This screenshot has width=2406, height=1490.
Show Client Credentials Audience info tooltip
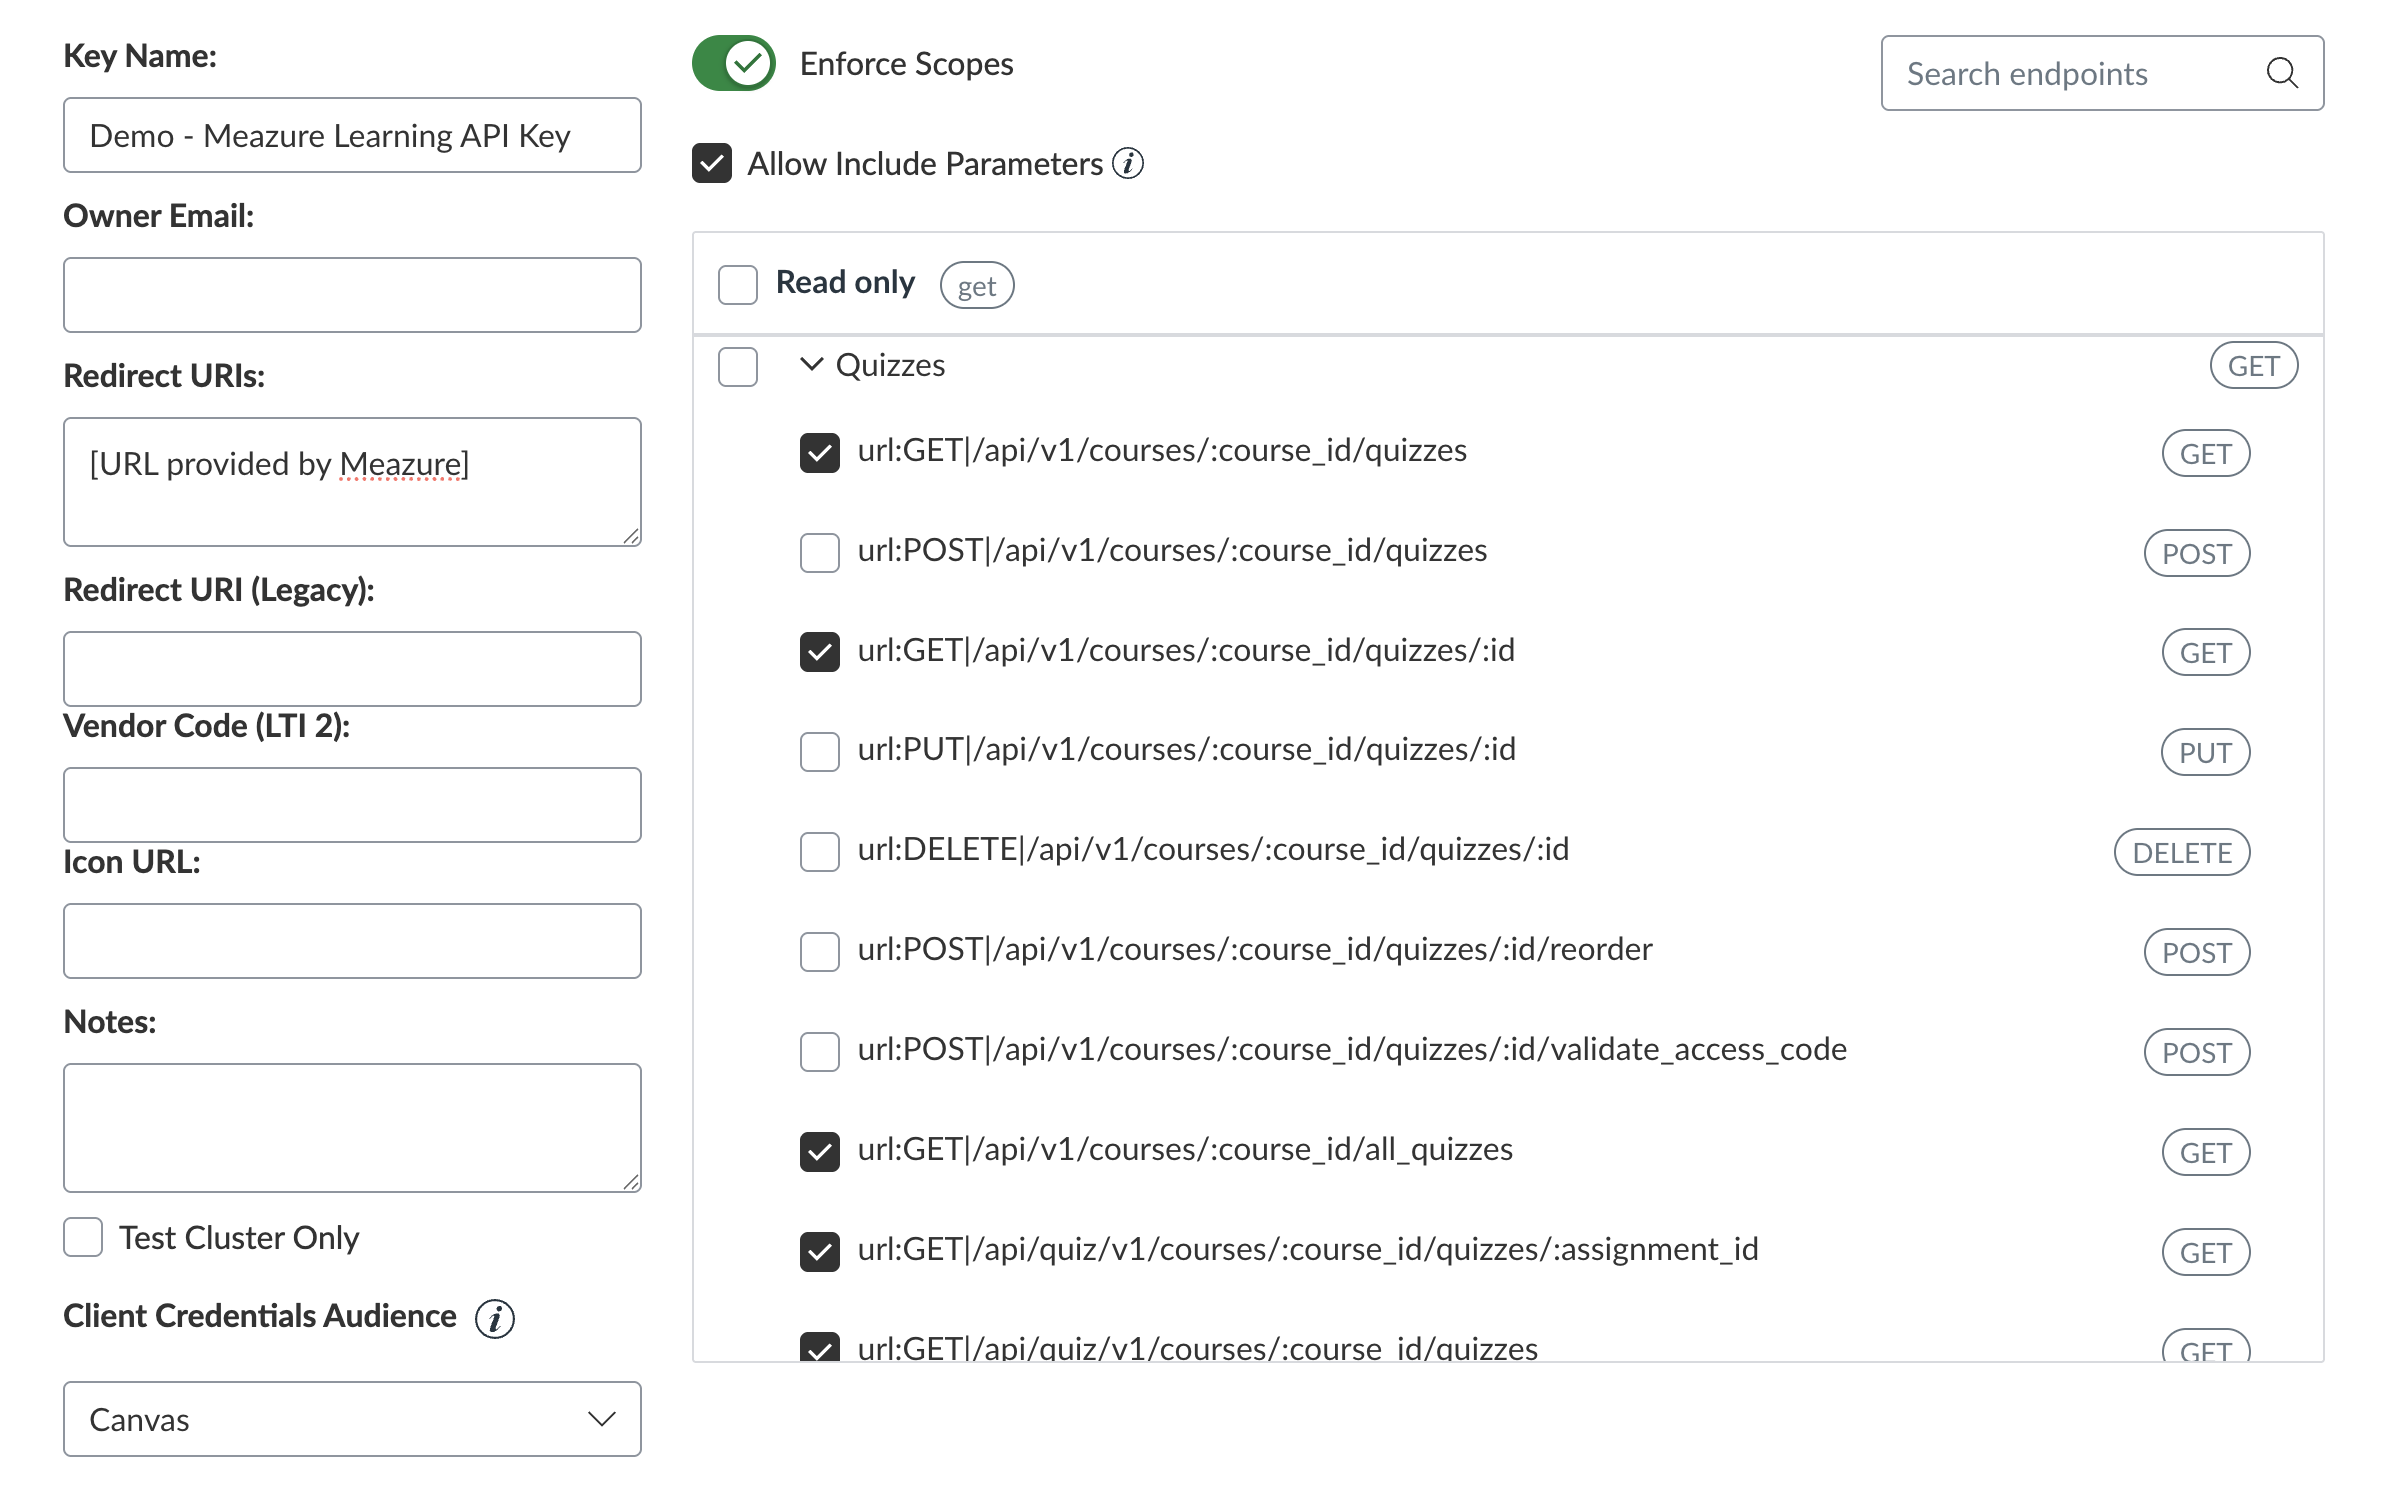494,1318
